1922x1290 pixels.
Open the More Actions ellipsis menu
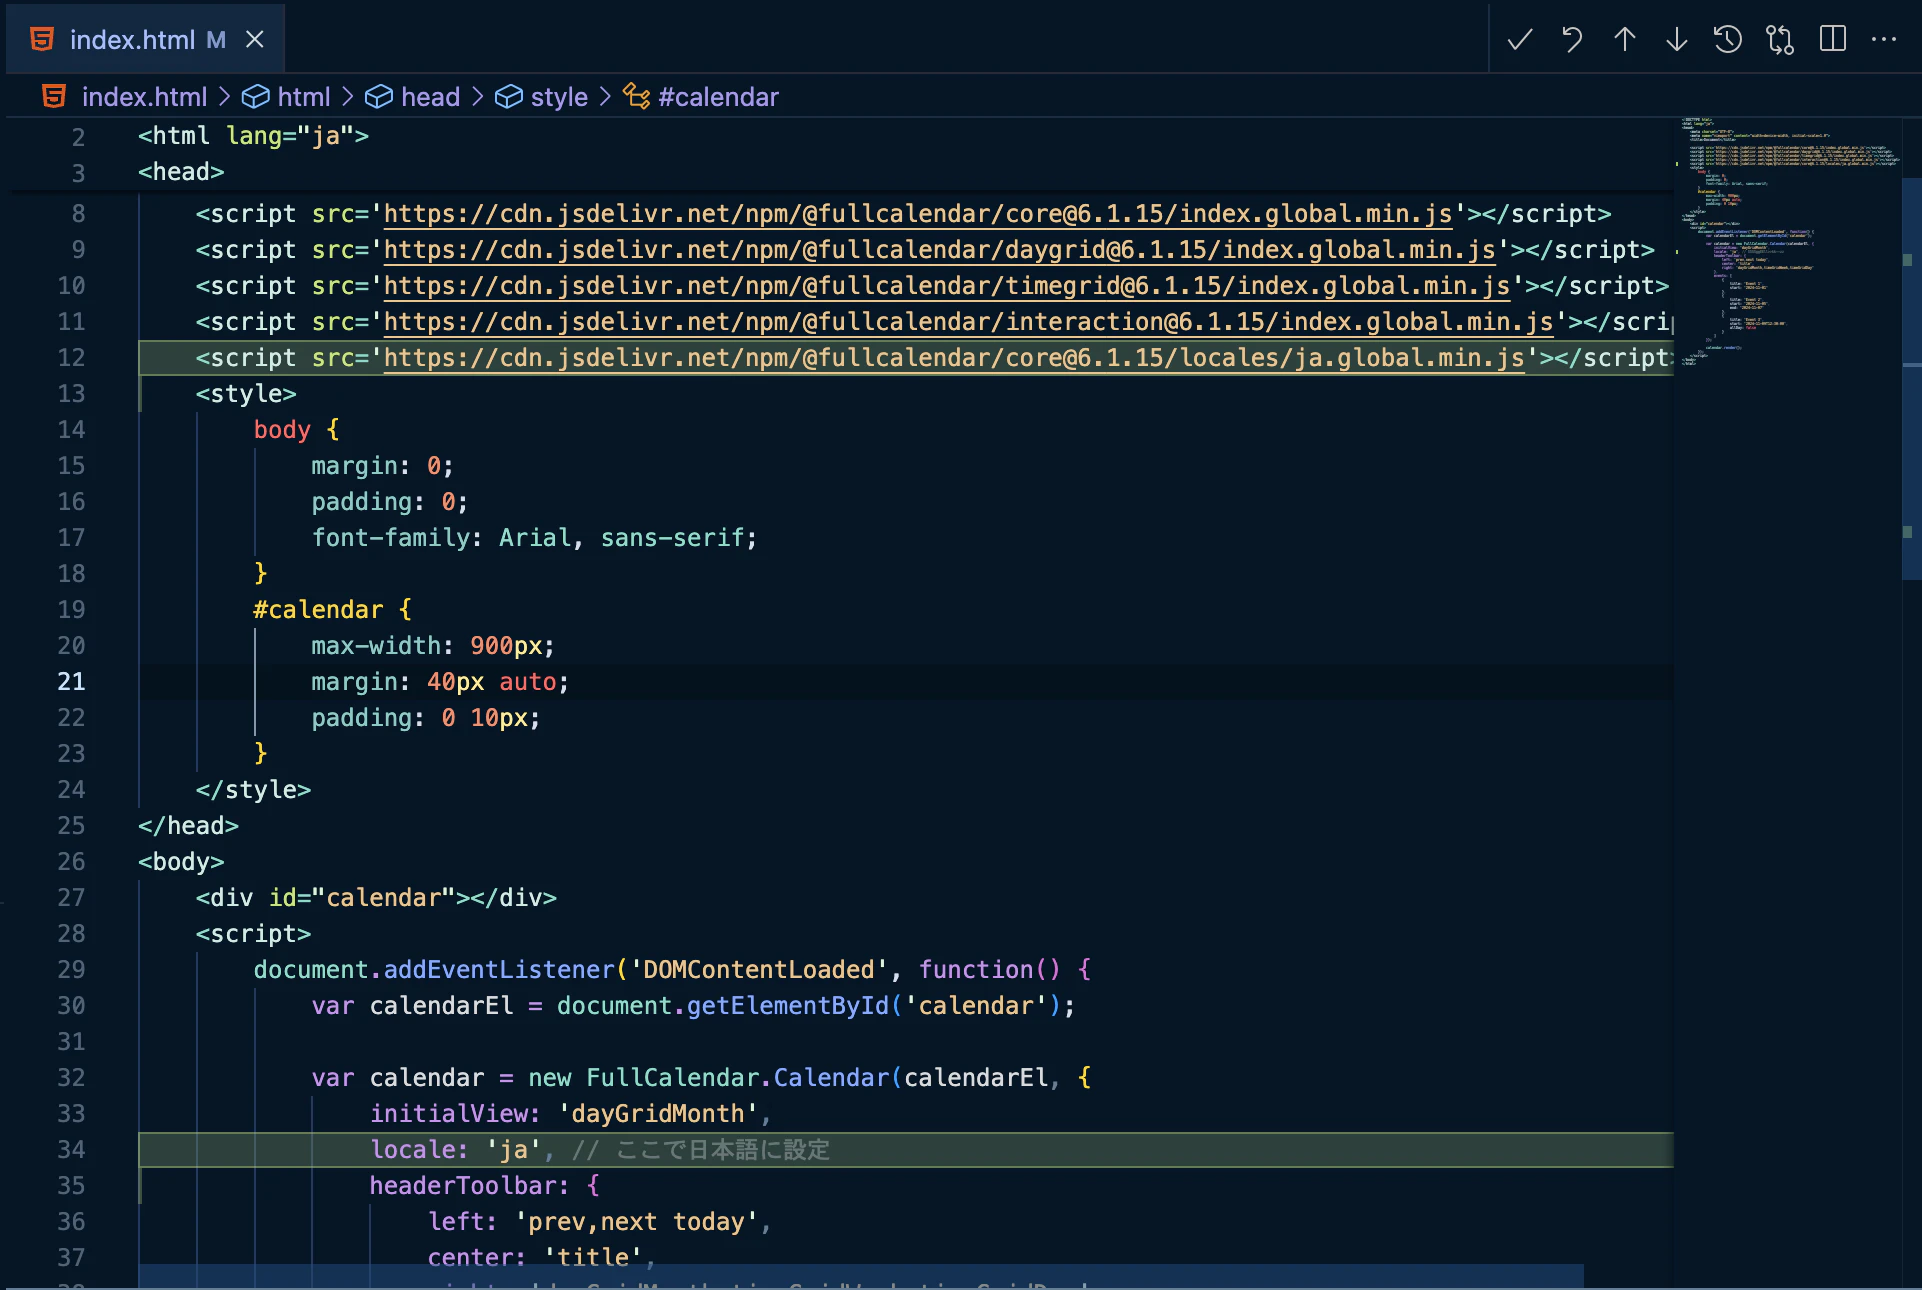tap(1884, 40)
